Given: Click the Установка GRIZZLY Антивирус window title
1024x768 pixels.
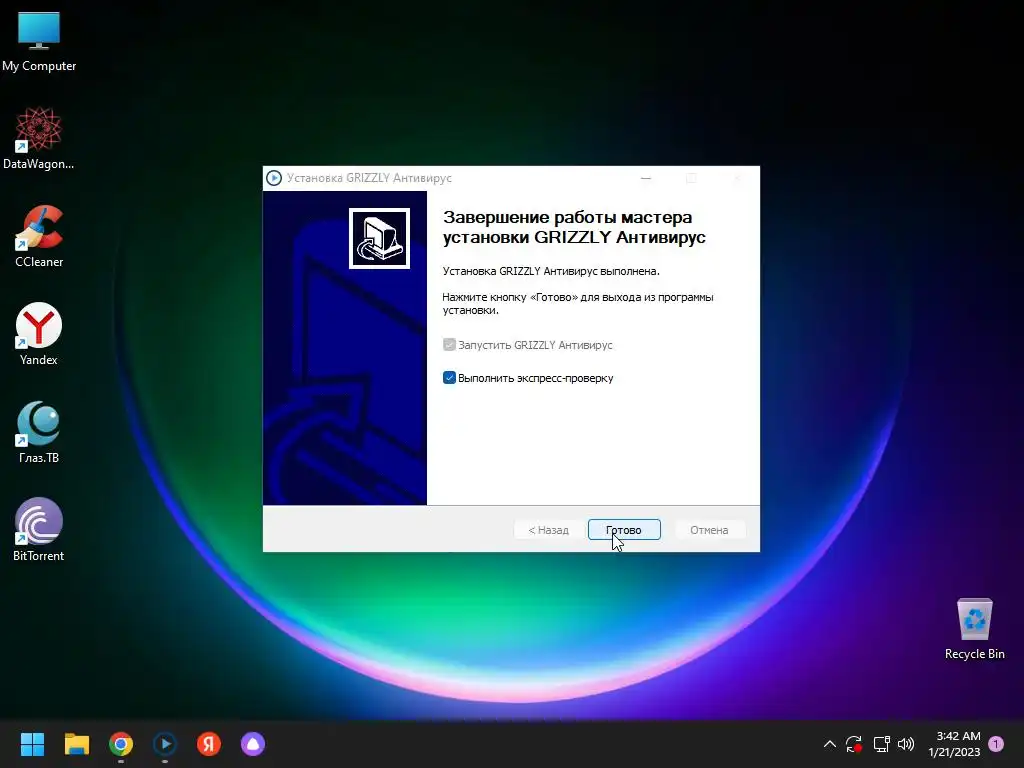Looking at the screenshot, I should (x=369, y=178).
